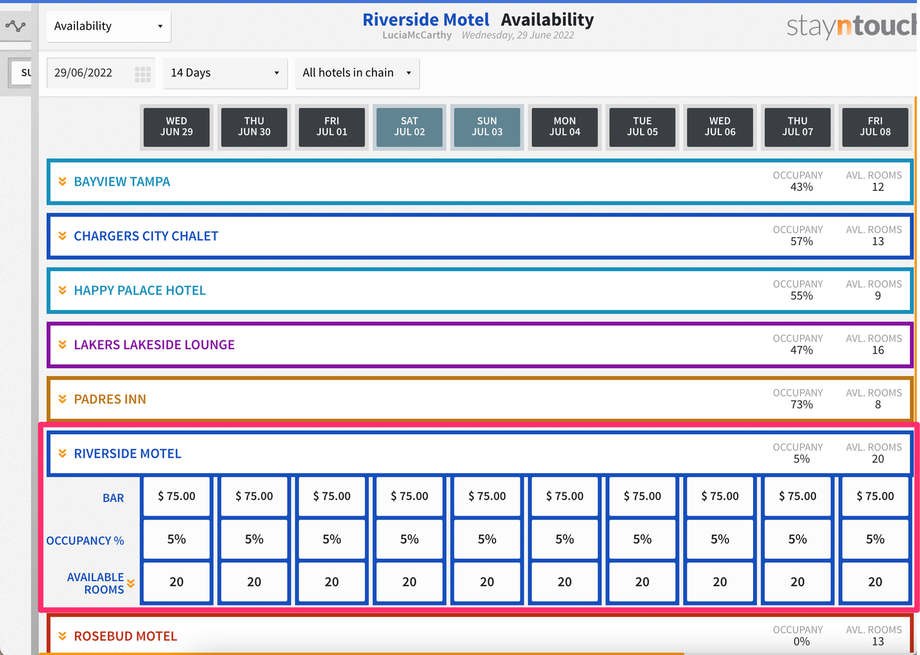Click the LAKERS LAKESIDE LOUNGE name
Image resolution: width=920 pixels, height=655 pixels.
tap(154, 345)
